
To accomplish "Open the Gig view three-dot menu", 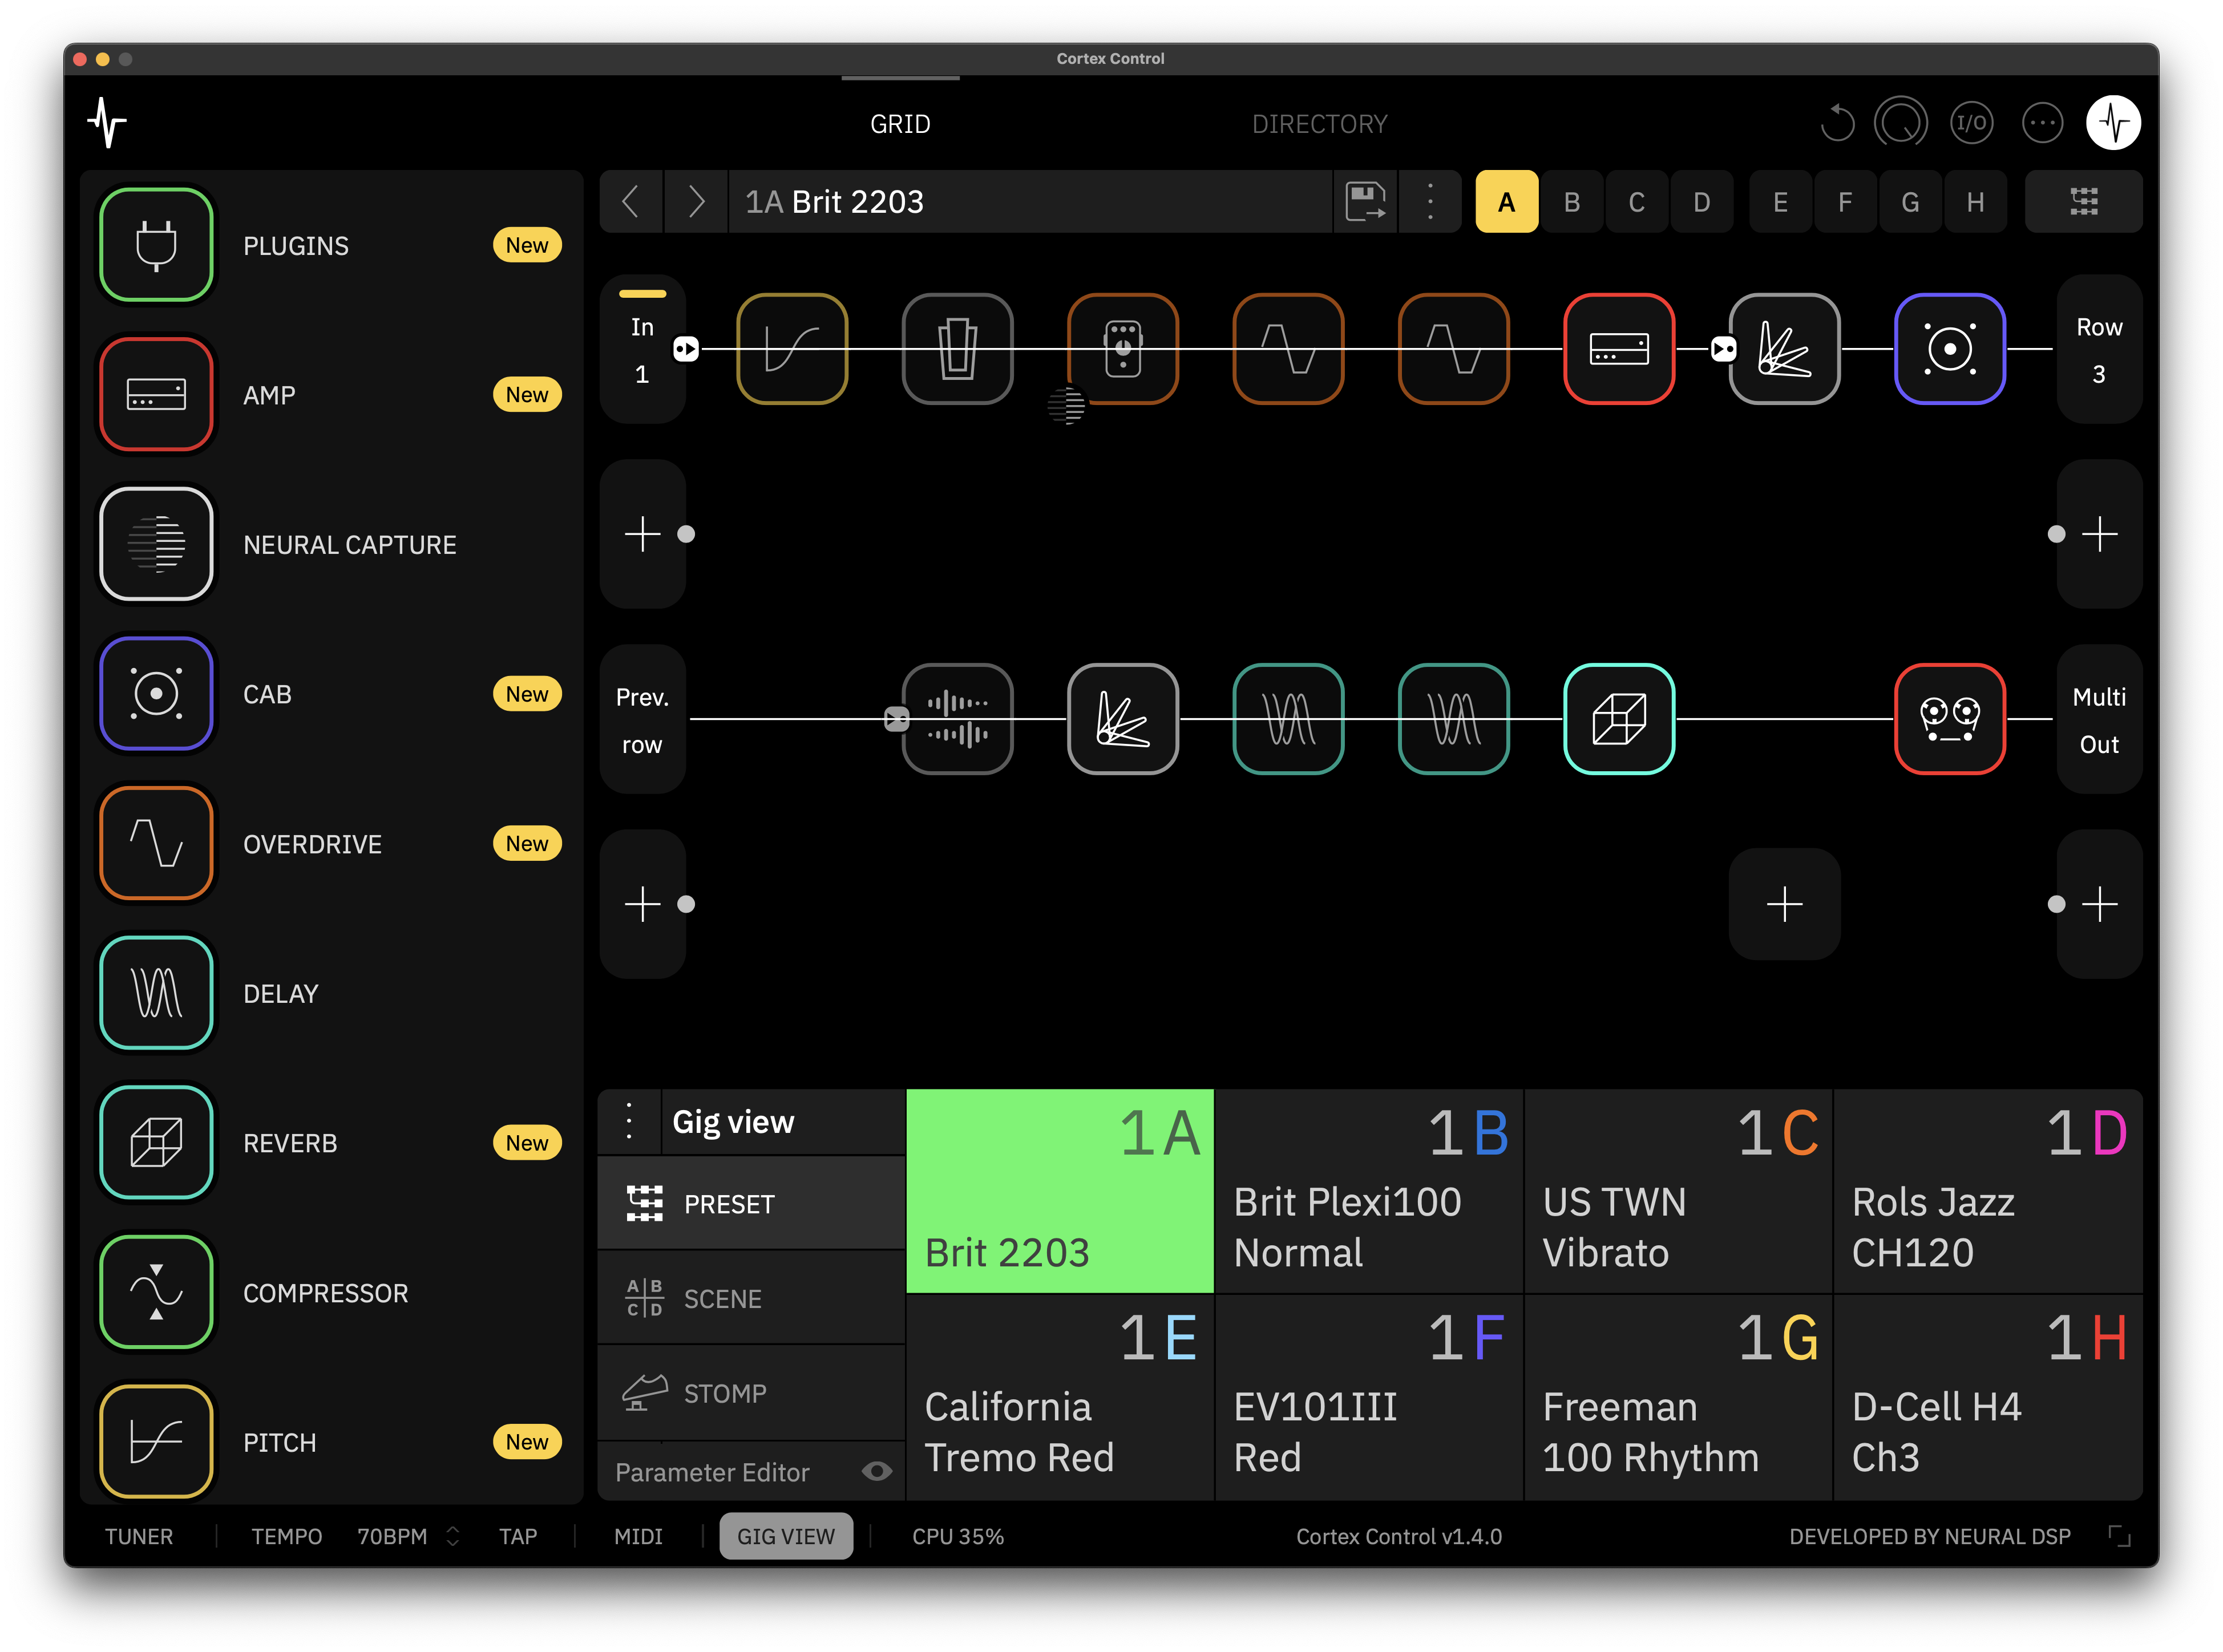I will pos(629,1121).
